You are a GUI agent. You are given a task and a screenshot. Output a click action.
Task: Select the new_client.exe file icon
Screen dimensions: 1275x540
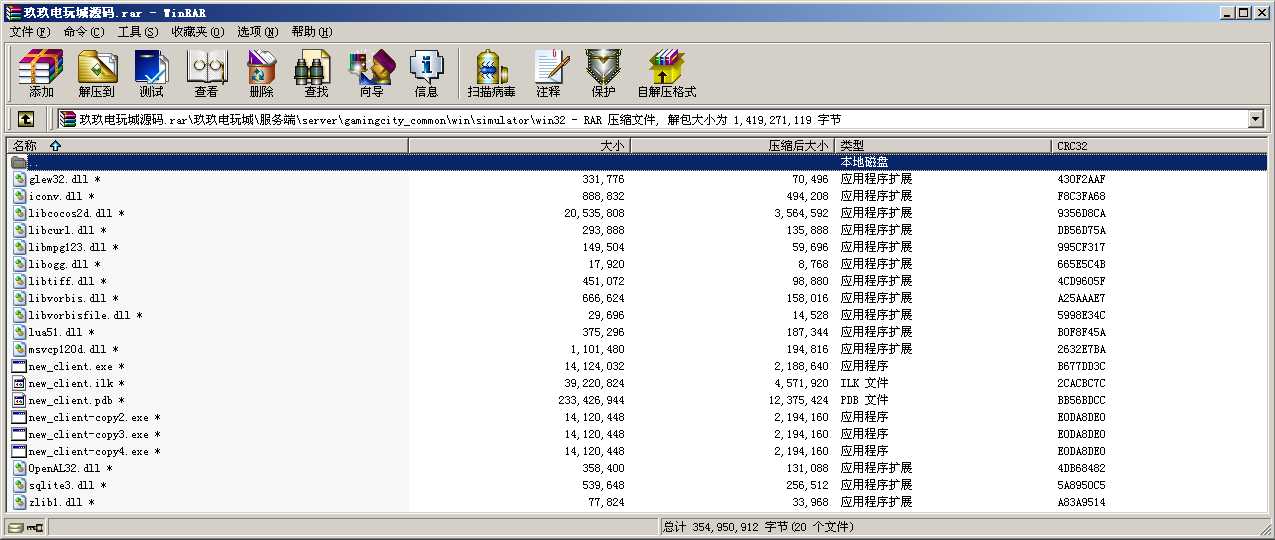click(x=19, y=366)
